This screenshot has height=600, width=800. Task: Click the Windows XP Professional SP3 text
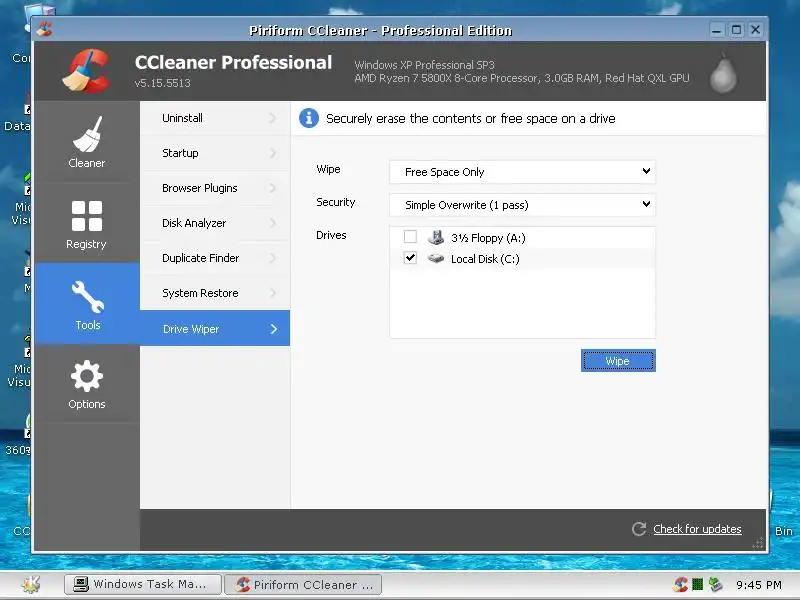pyautogui.click(x=424, y=65)
